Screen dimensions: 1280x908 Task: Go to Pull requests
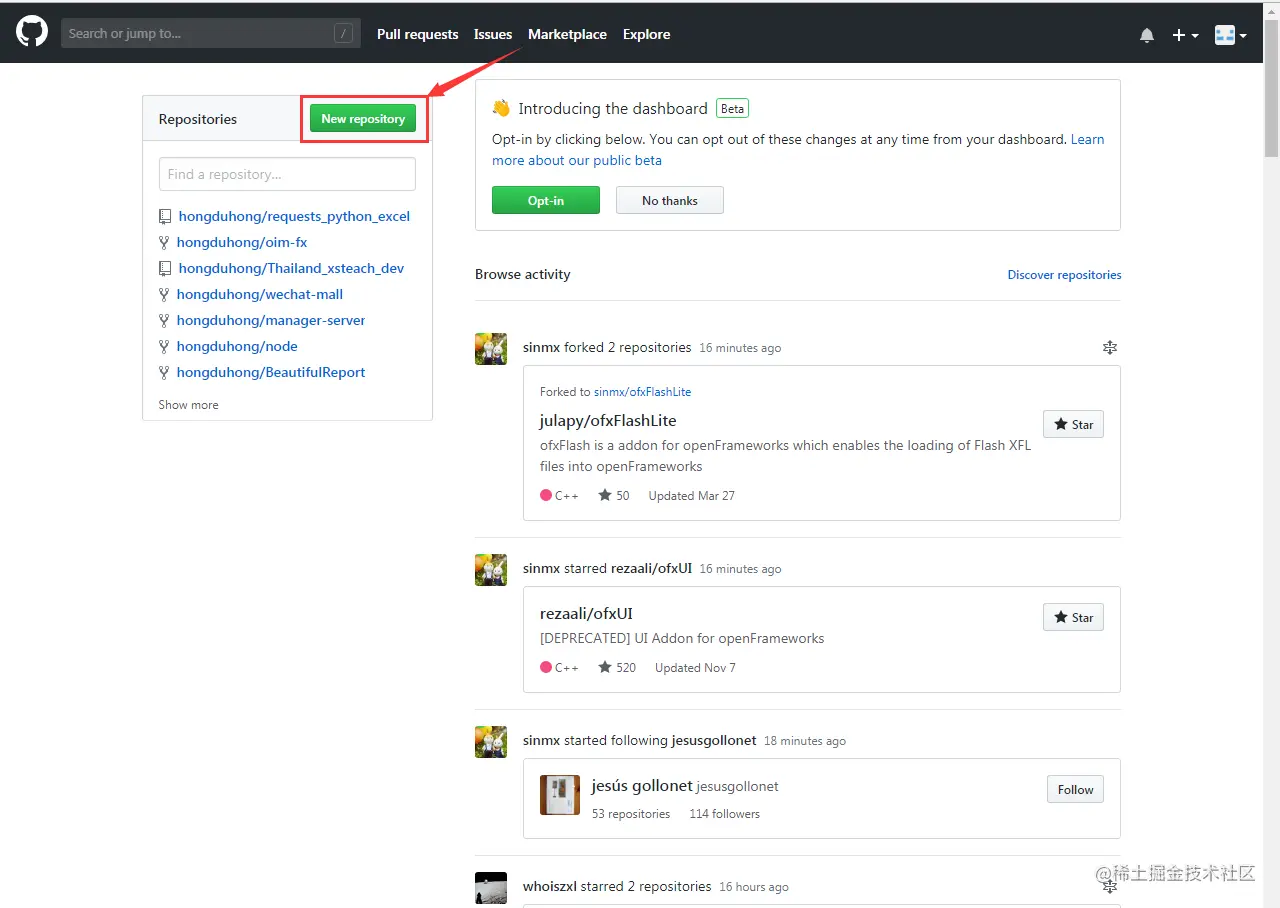tap(417, 34)
